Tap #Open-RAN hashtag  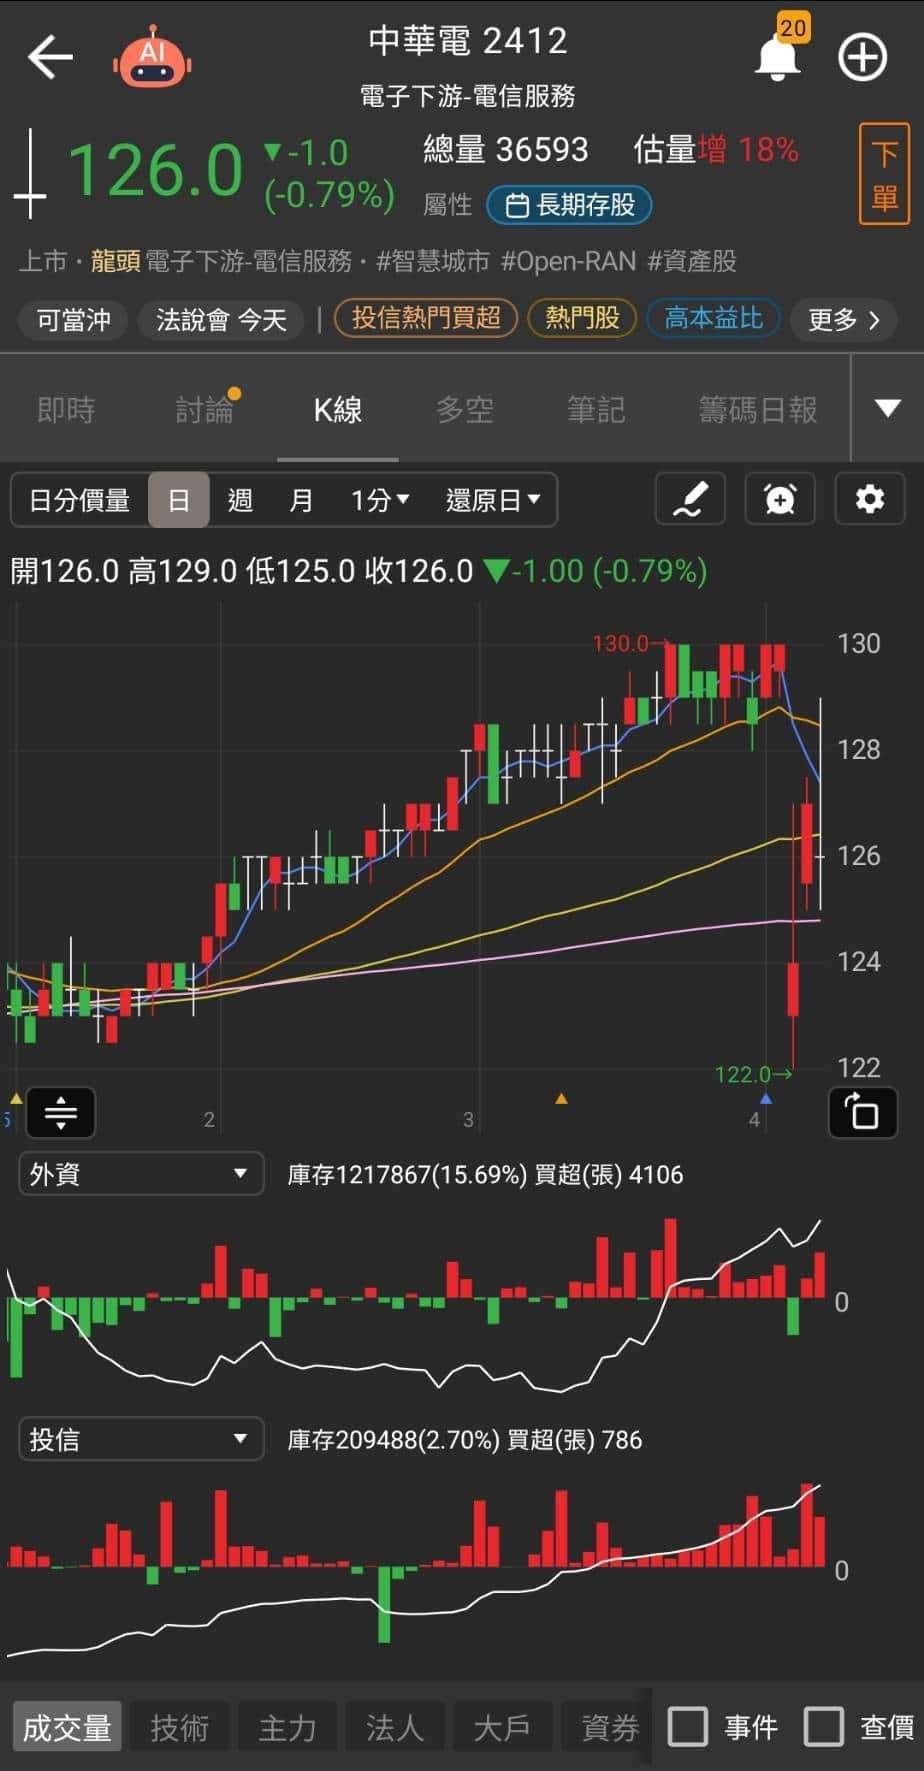(x=568, y=262)
